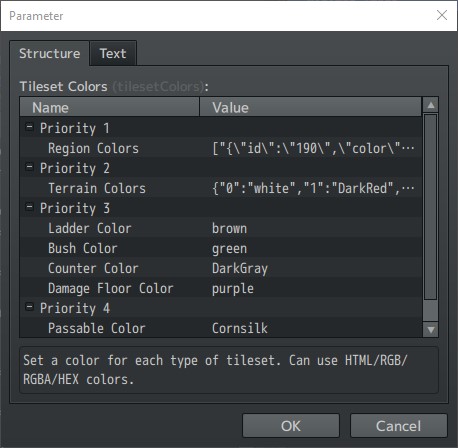
Task: Click the scrollbar down arrow
Action: (431, 330)
